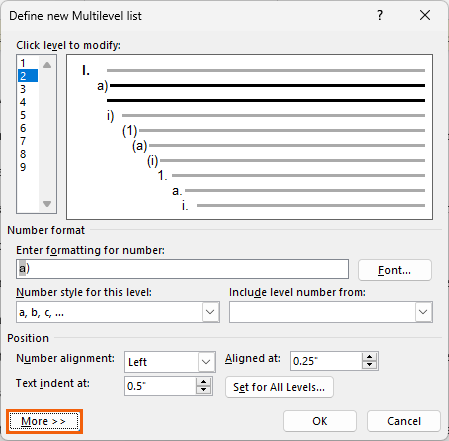Click the help question mark icon
The width and height of the screenshot is (449, 441).
point(380,15)
